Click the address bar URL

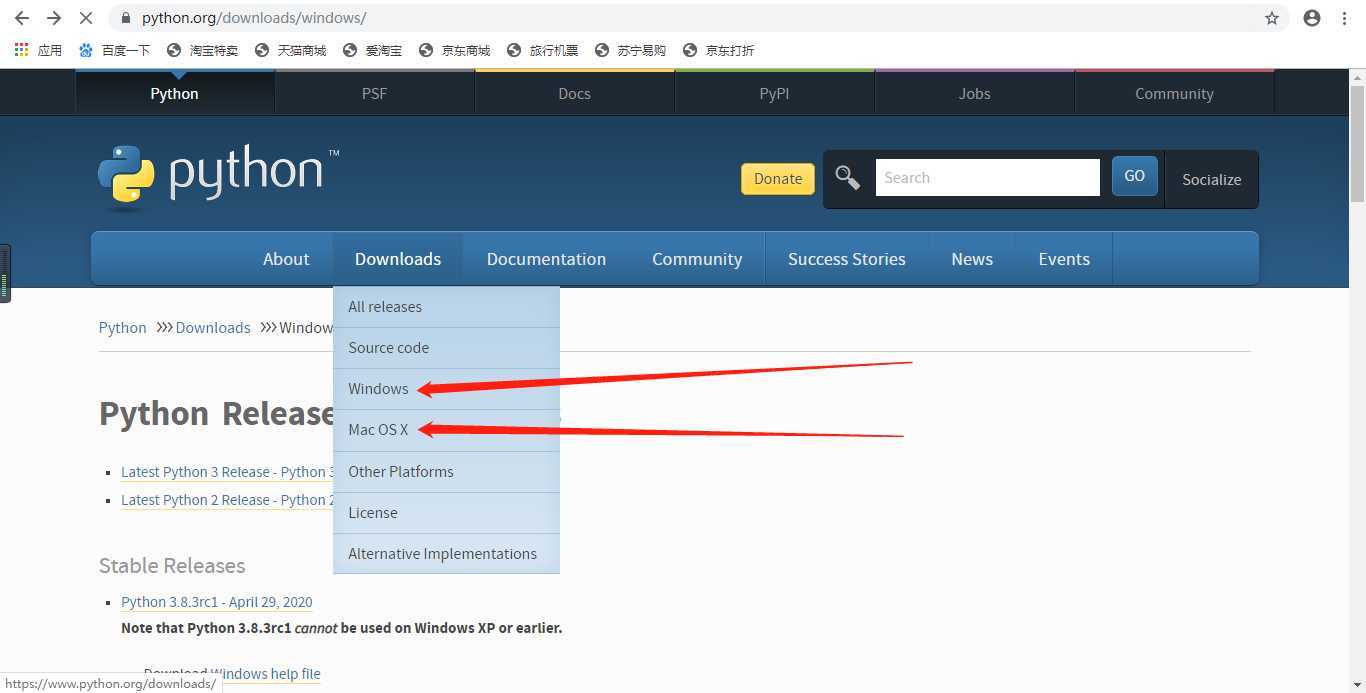[254, 18]
